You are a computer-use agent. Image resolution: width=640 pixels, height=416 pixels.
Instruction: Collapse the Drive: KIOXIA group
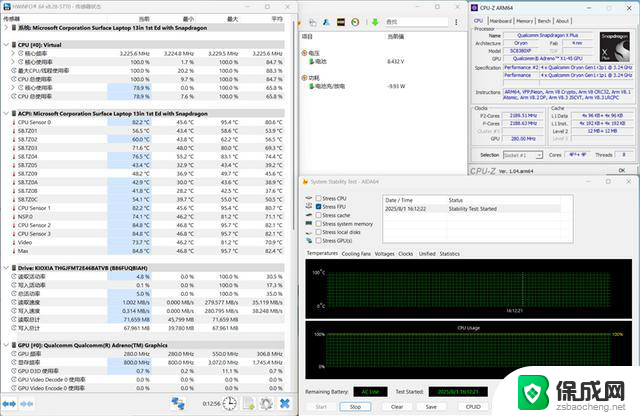(x=6, y=268)
